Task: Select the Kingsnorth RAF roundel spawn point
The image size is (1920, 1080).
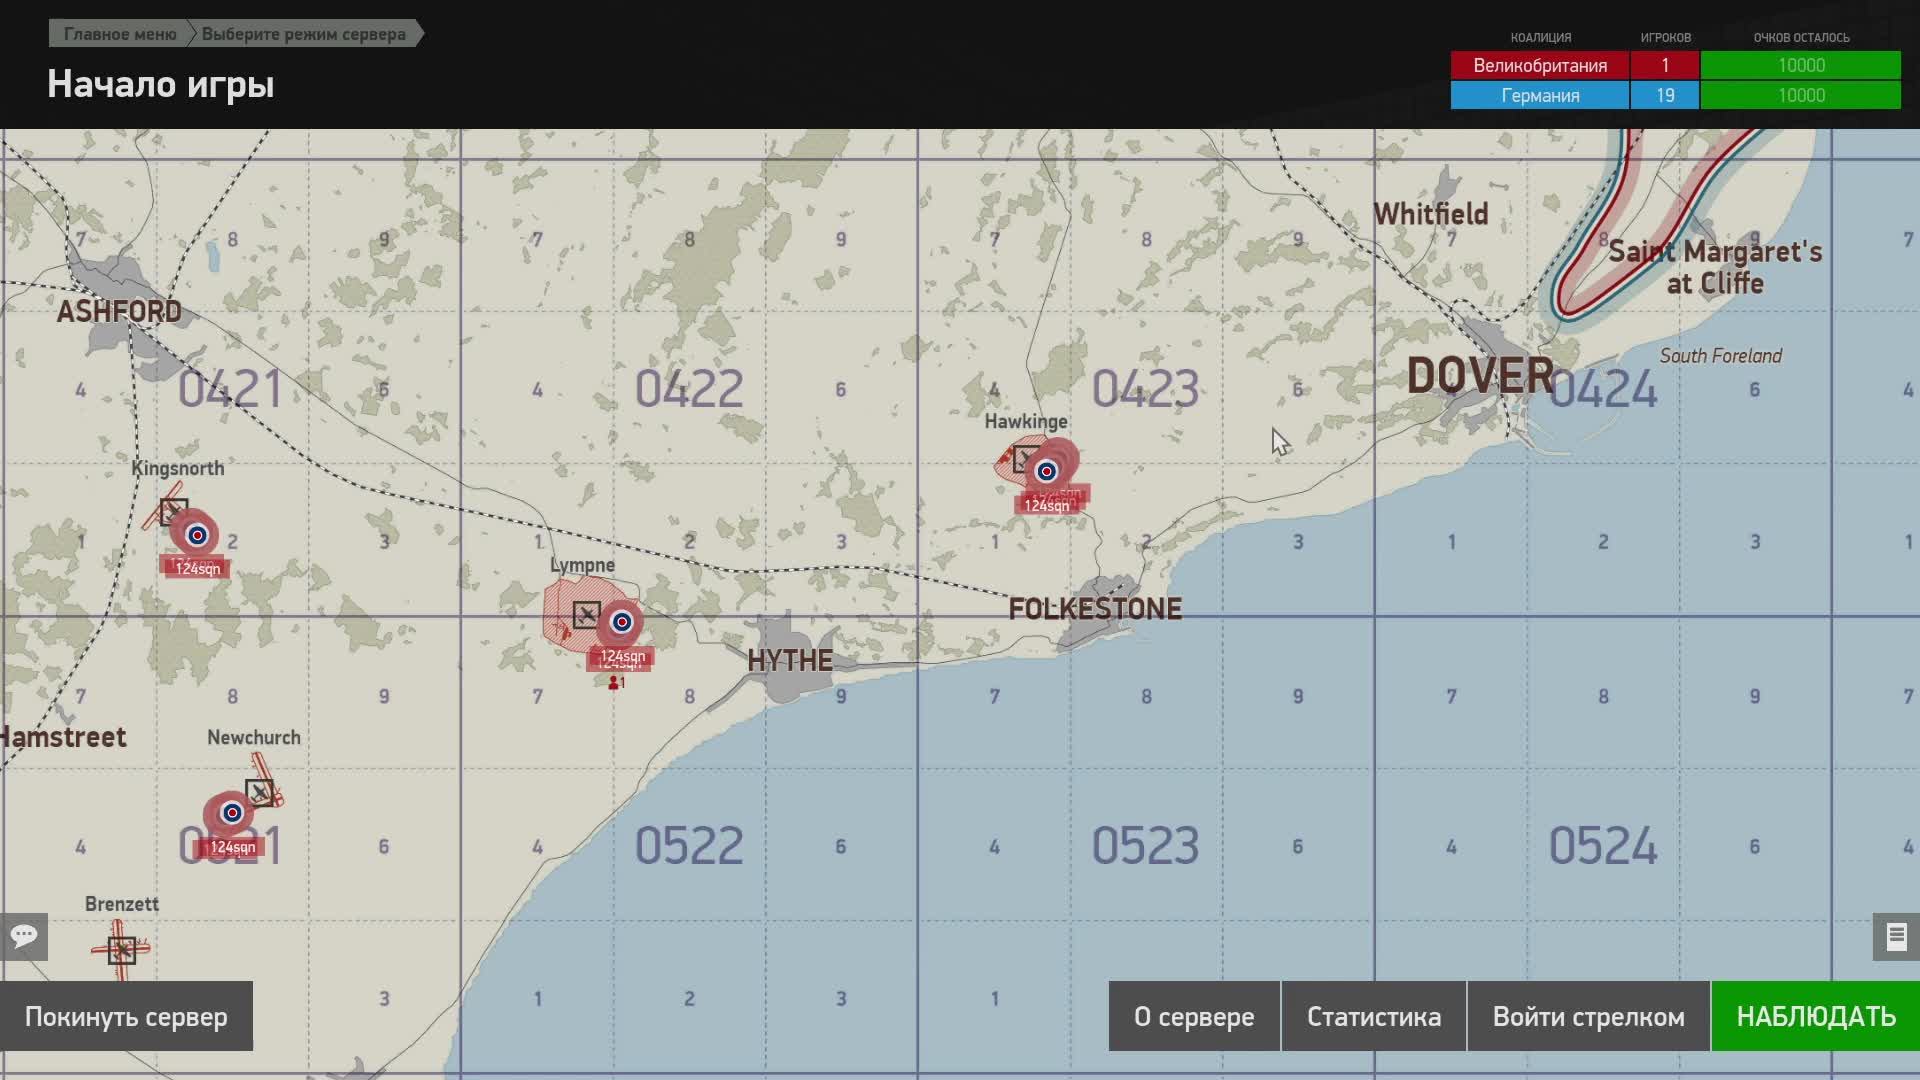Action: (x=197, y=535)
